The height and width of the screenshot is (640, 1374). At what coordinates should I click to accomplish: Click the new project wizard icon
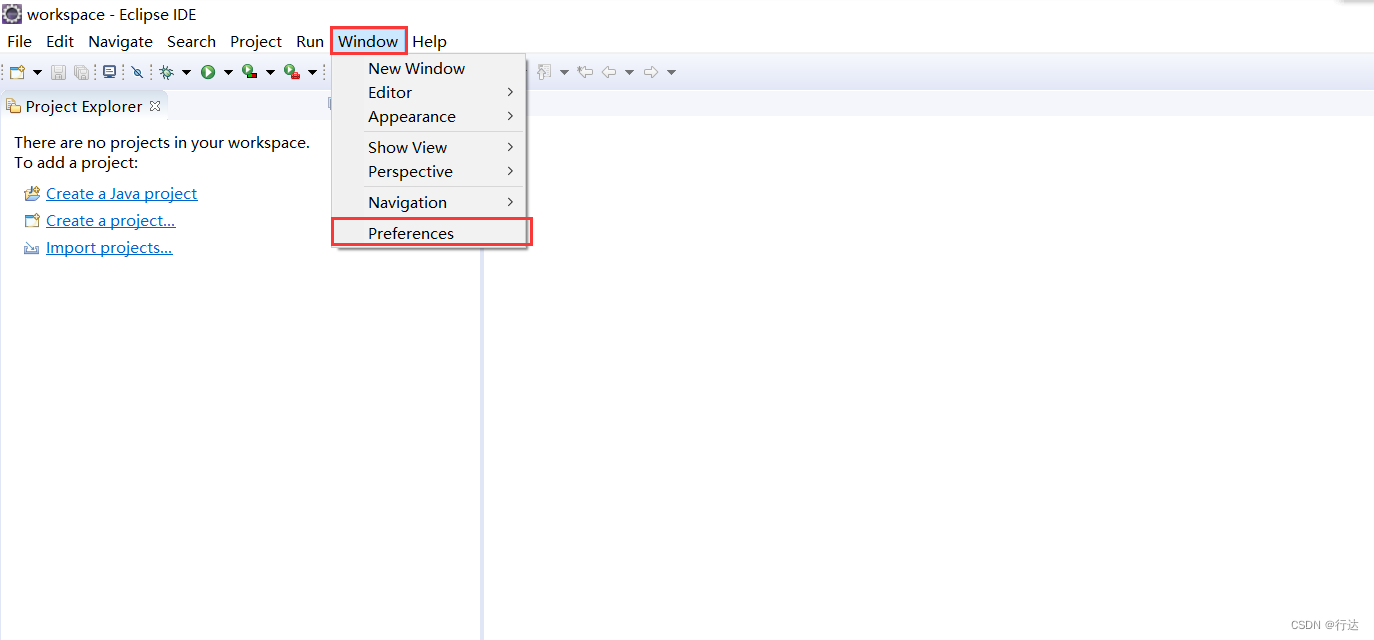(x=32, y=221)
